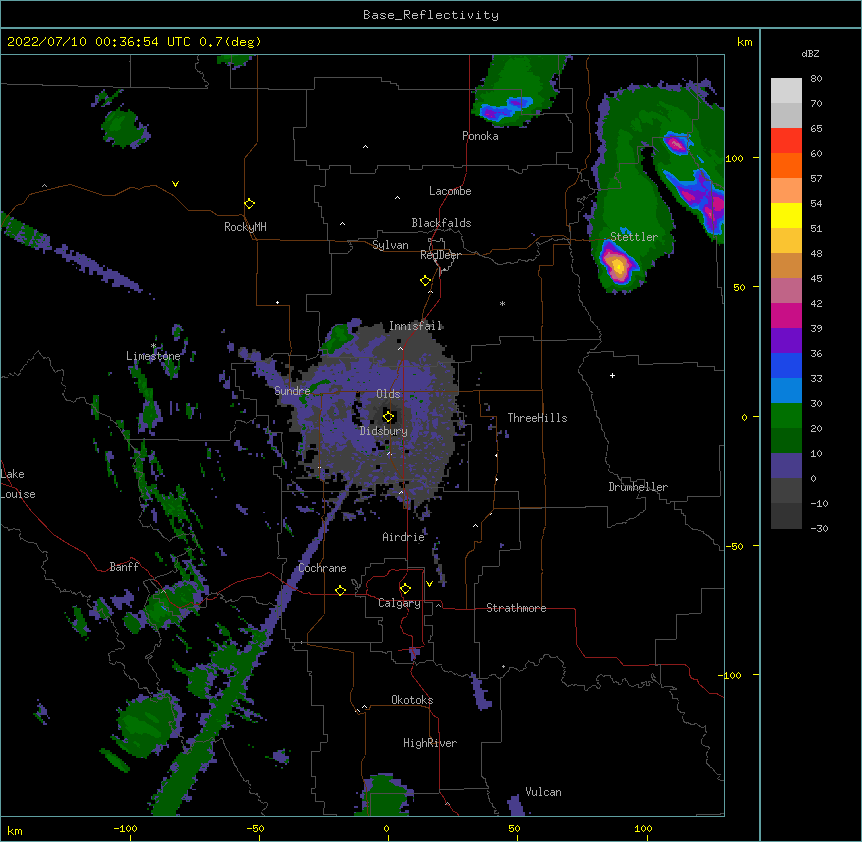Viewport: 862px width, 842px height.
Task: Click the Base_Reflectivity title text
Action: pos(430,15)
